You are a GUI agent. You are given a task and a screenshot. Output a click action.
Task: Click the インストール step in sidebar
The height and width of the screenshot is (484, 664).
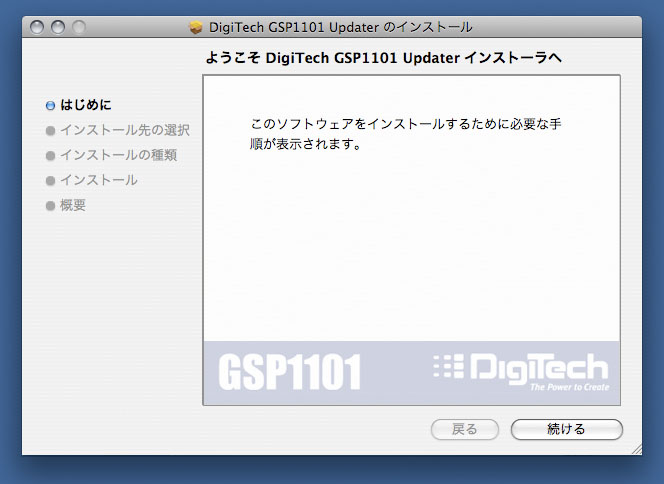(99, 180)
